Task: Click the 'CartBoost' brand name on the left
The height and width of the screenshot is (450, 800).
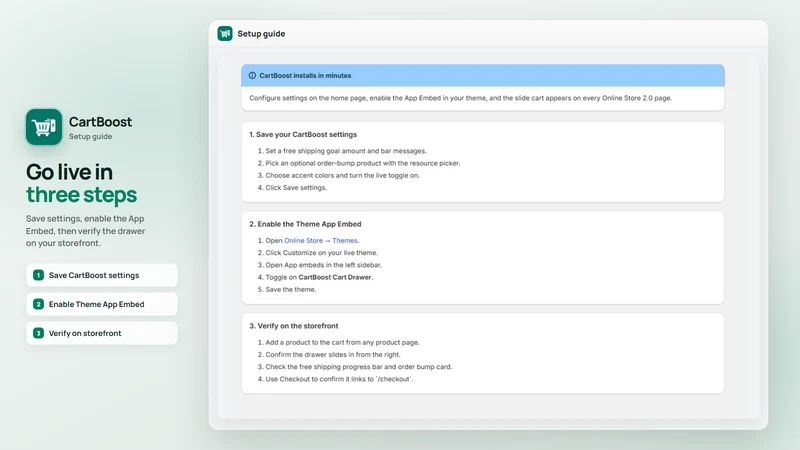Action: pyautogui.click(x=100, y=121)
